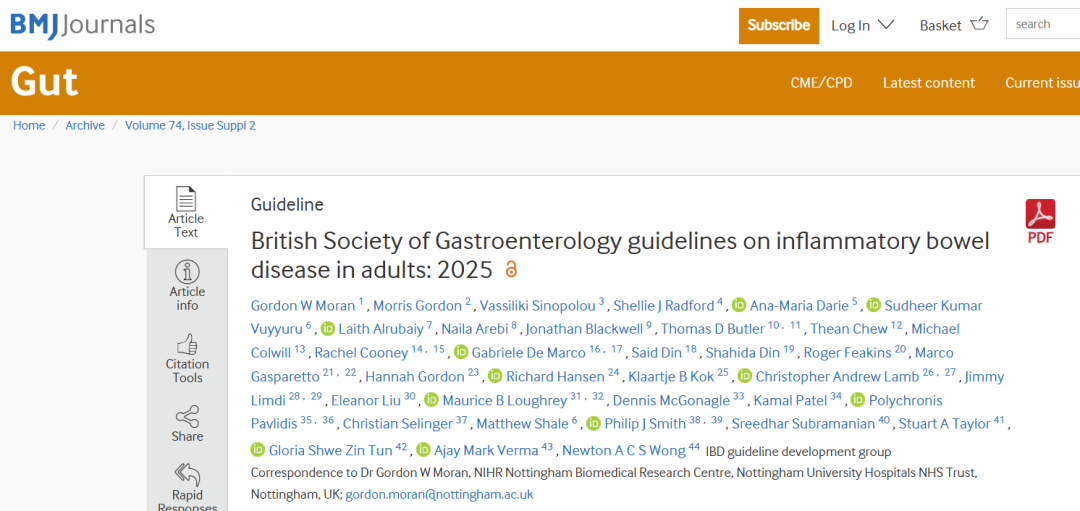This screenshot has width=1080, height=511.
Task: Click the Archive breadcrumb link
Action: pyautogui.click(x=85, y=125)
